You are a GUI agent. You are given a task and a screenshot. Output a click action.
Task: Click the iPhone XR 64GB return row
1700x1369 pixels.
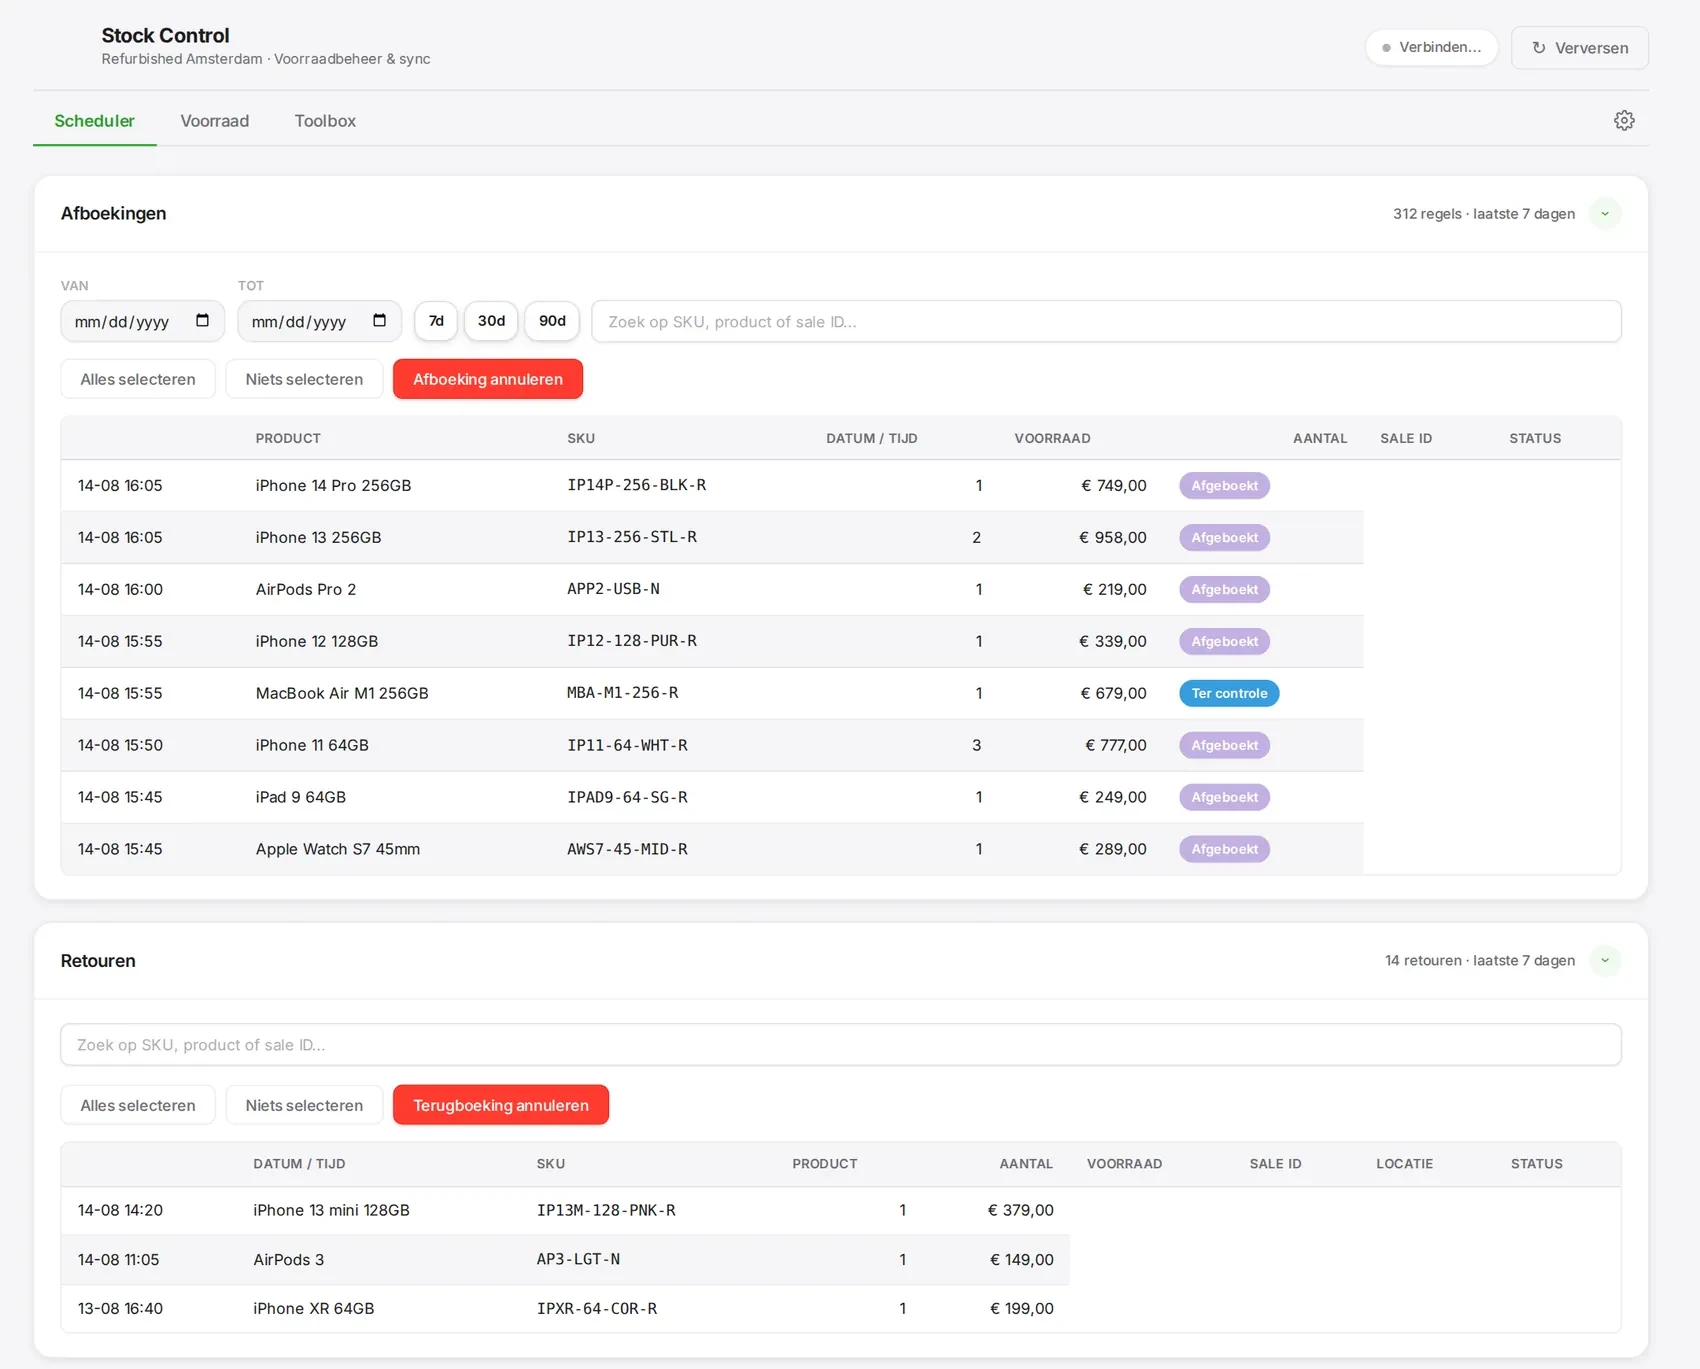point(565,1308)
